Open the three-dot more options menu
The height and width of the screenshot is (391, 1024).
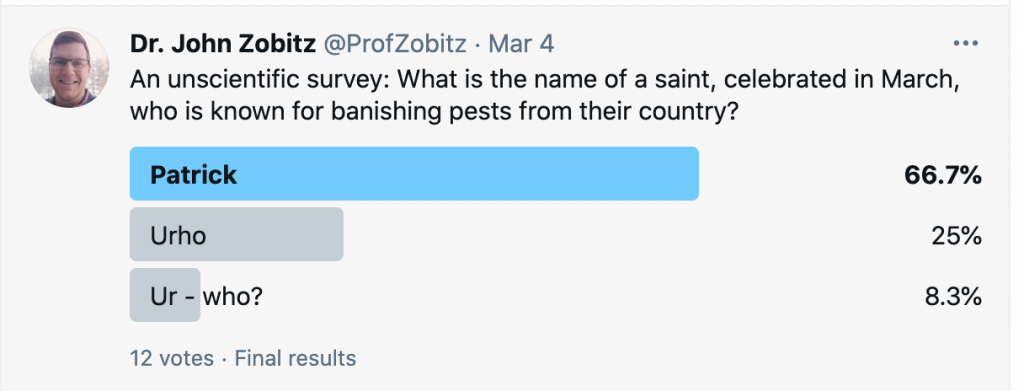click(965, 44)
